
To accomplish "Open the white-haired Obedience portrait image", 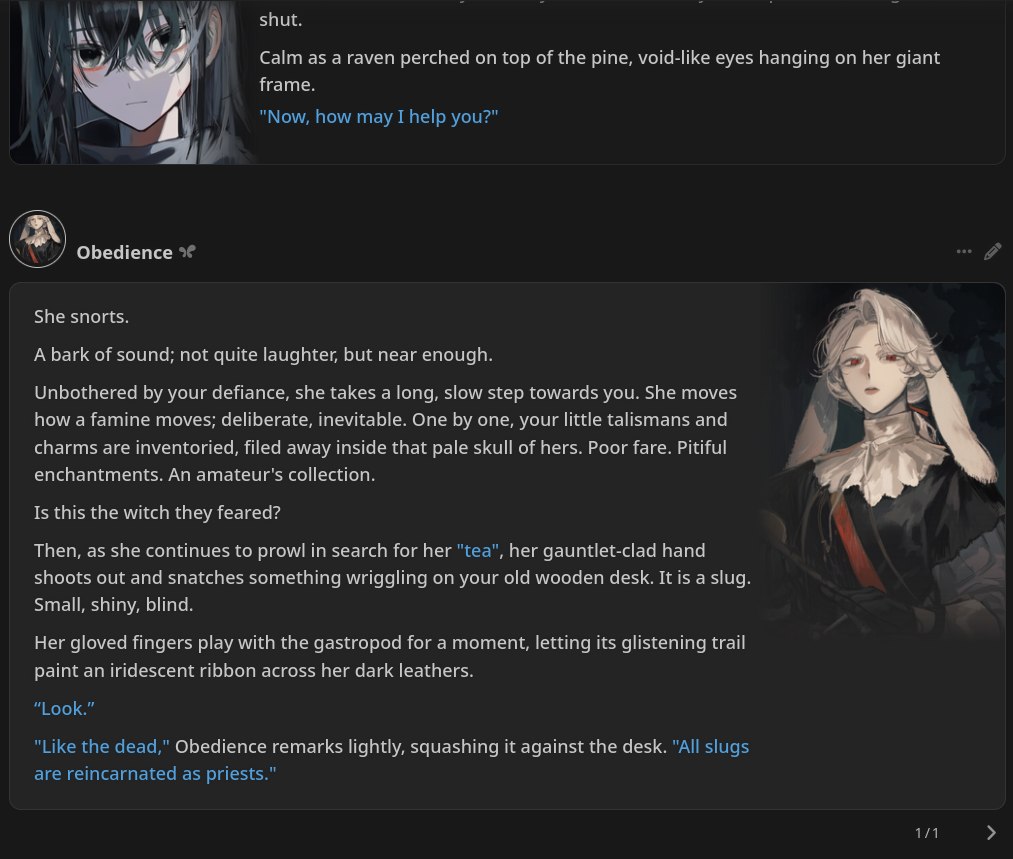I will click(x=882, y=462).
